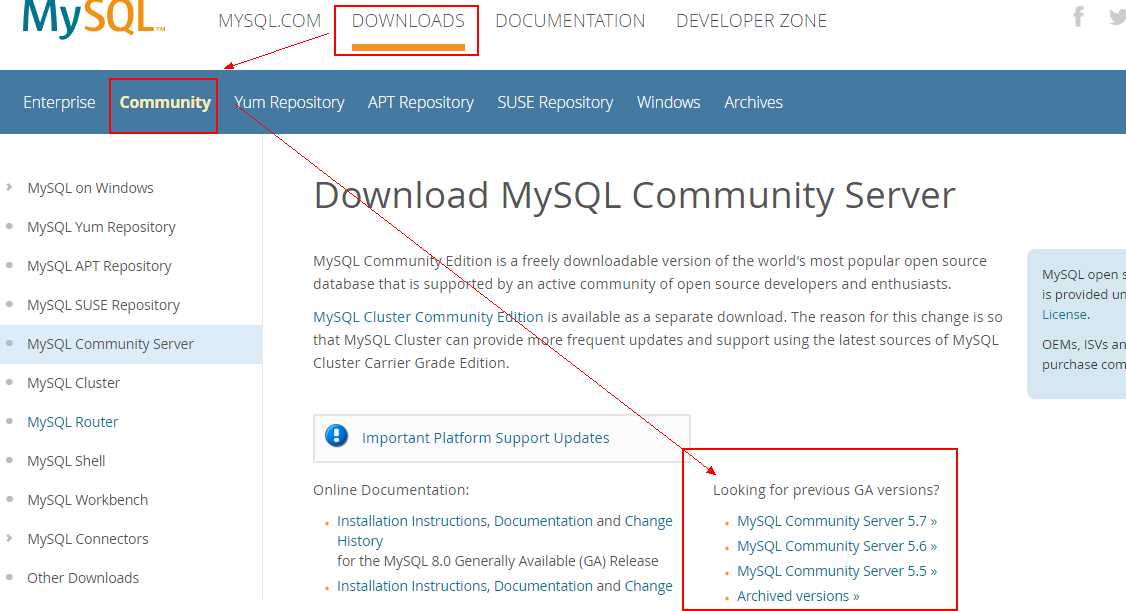Choose the Windows menu item

tap(669, 102)
